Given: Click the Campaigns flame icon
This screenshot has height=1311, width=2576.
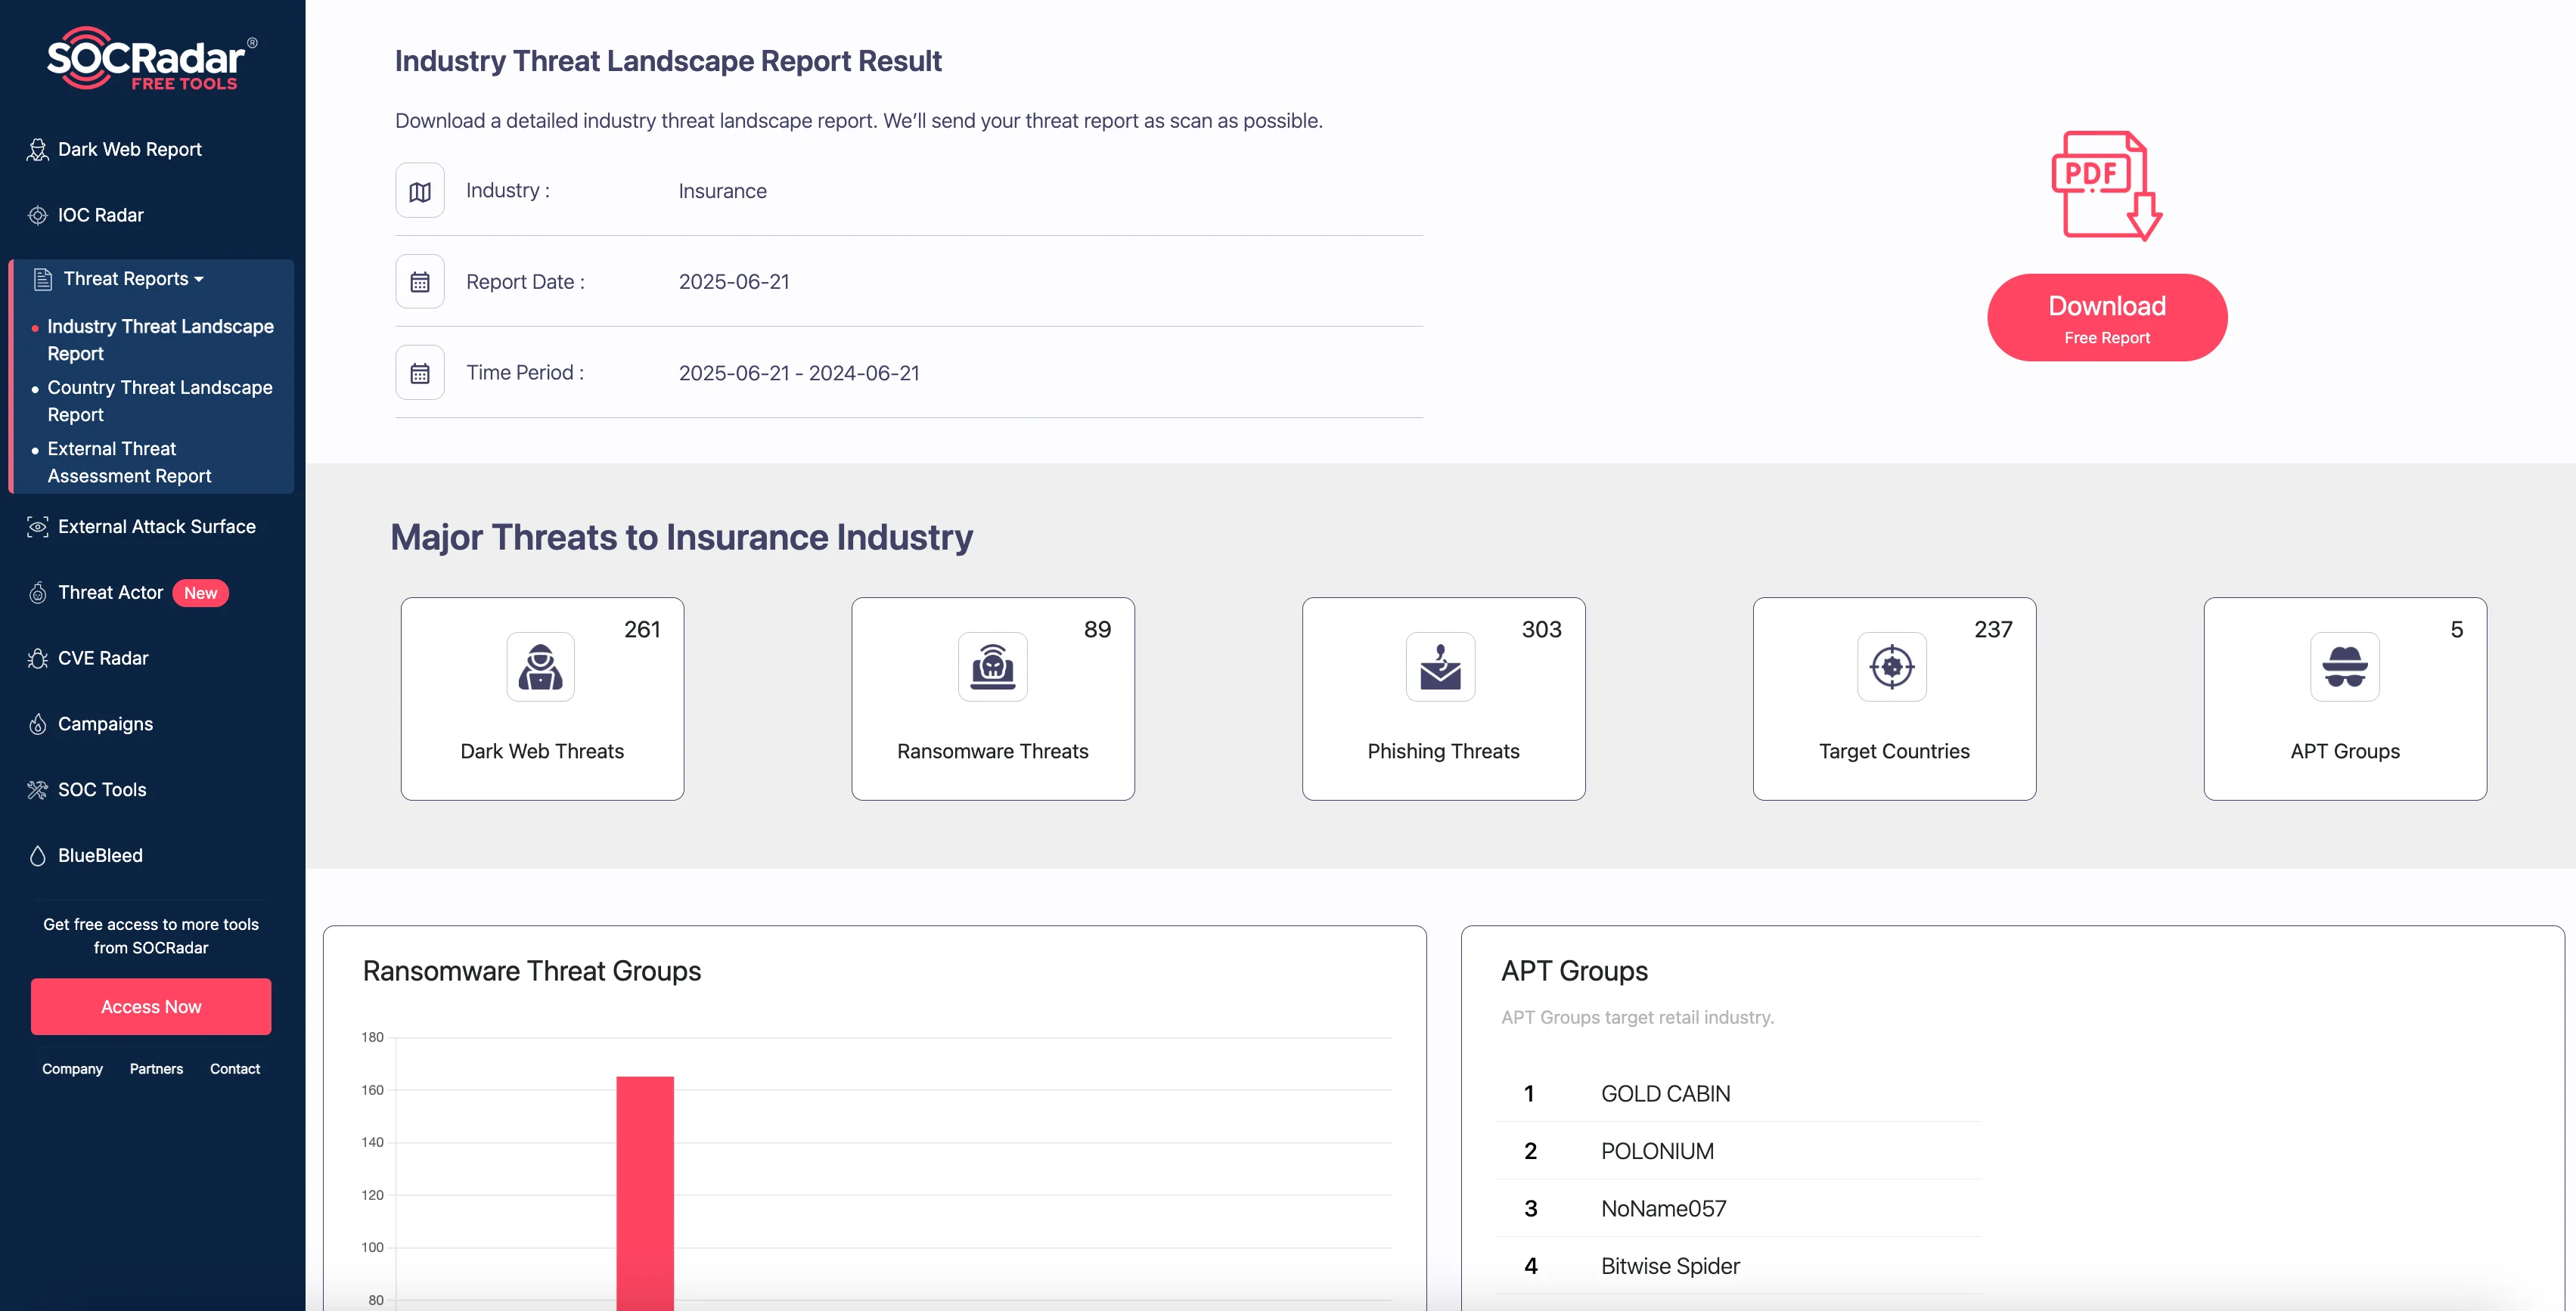Looking at the screenshot, I should [x=38, y=724].
